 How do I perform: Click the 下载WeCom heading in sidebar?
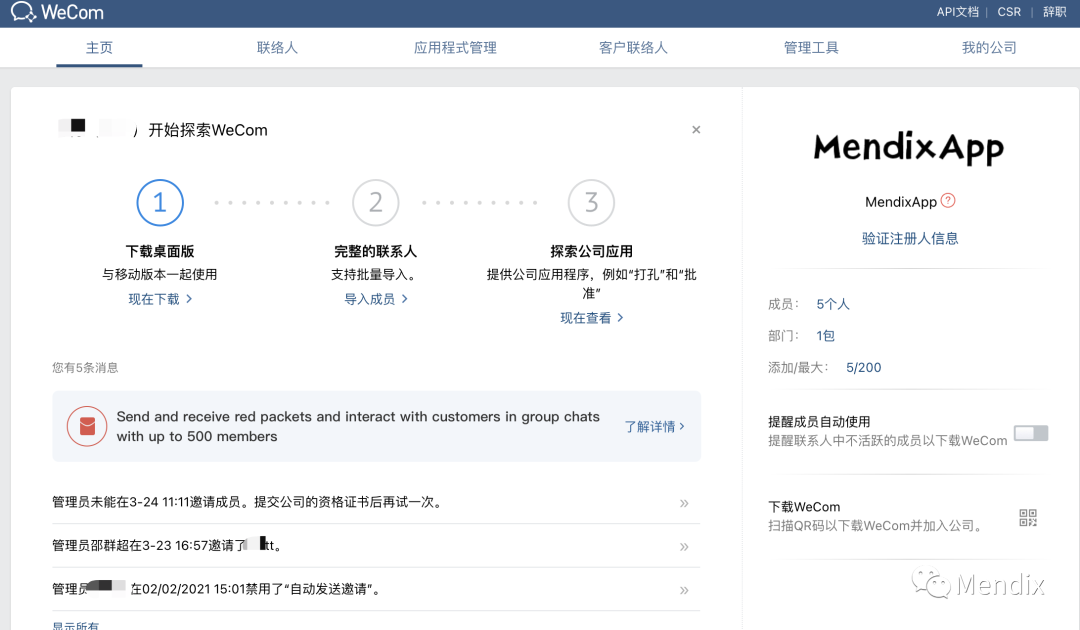(804, 507)
